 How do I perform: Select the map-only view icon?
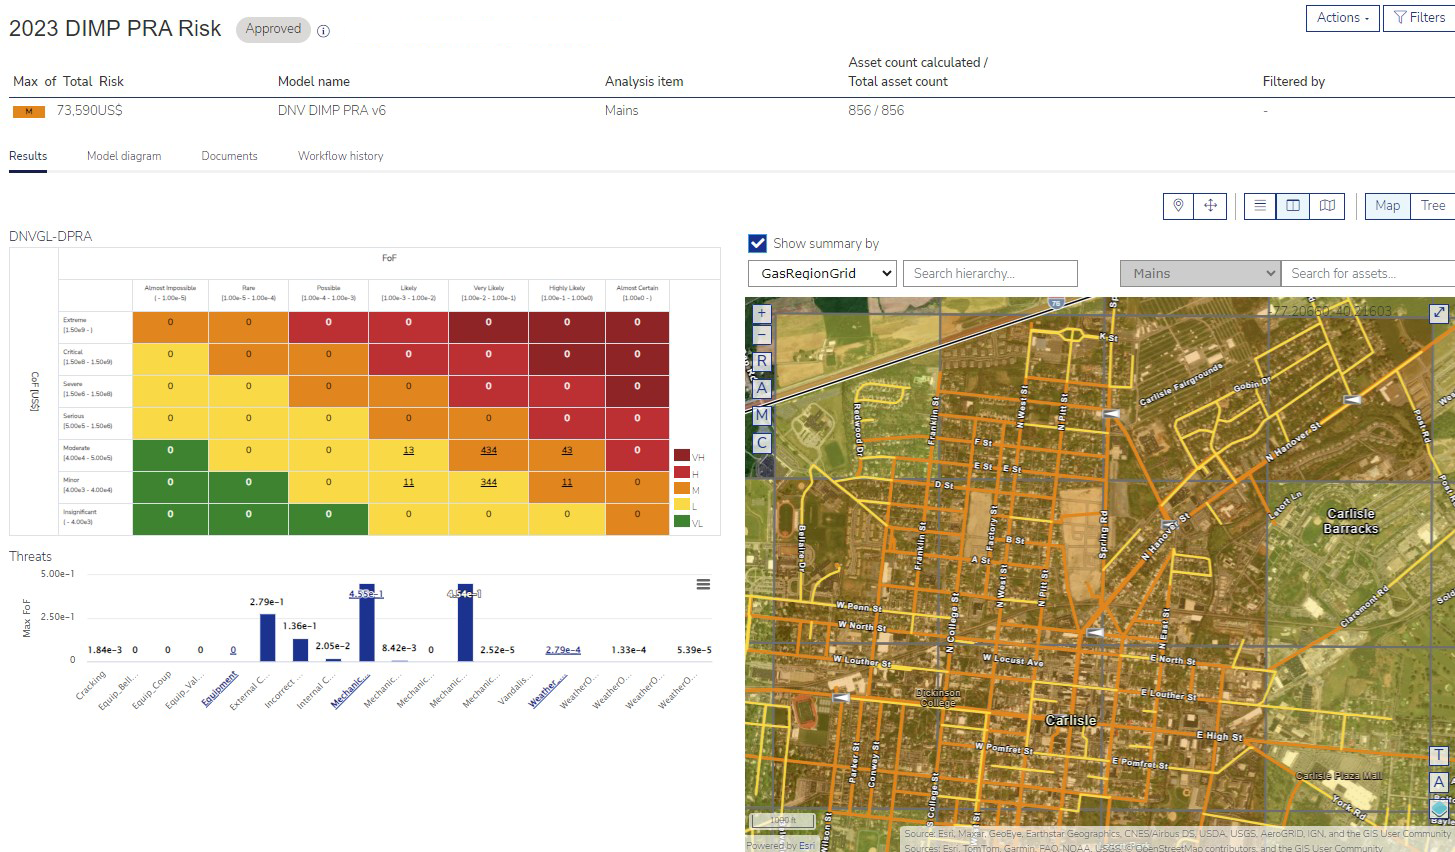point(1326,205)
